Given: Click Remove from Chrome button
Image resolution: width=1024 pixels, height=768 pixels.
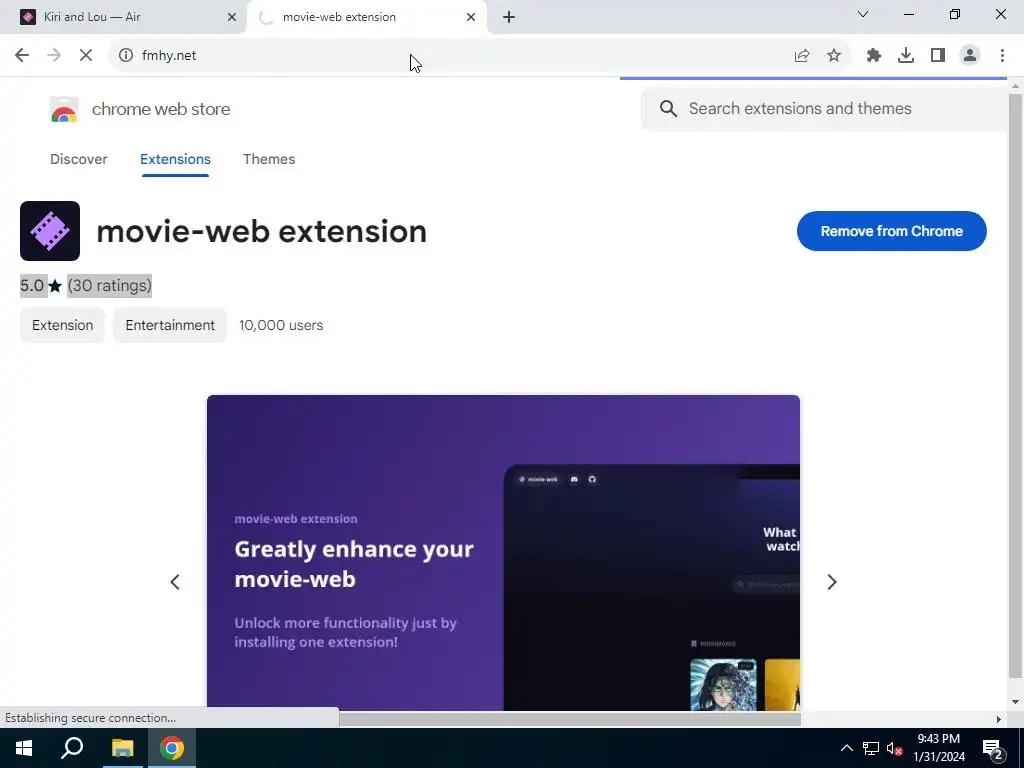Looking at the screenshot, I should click(891, 231).
